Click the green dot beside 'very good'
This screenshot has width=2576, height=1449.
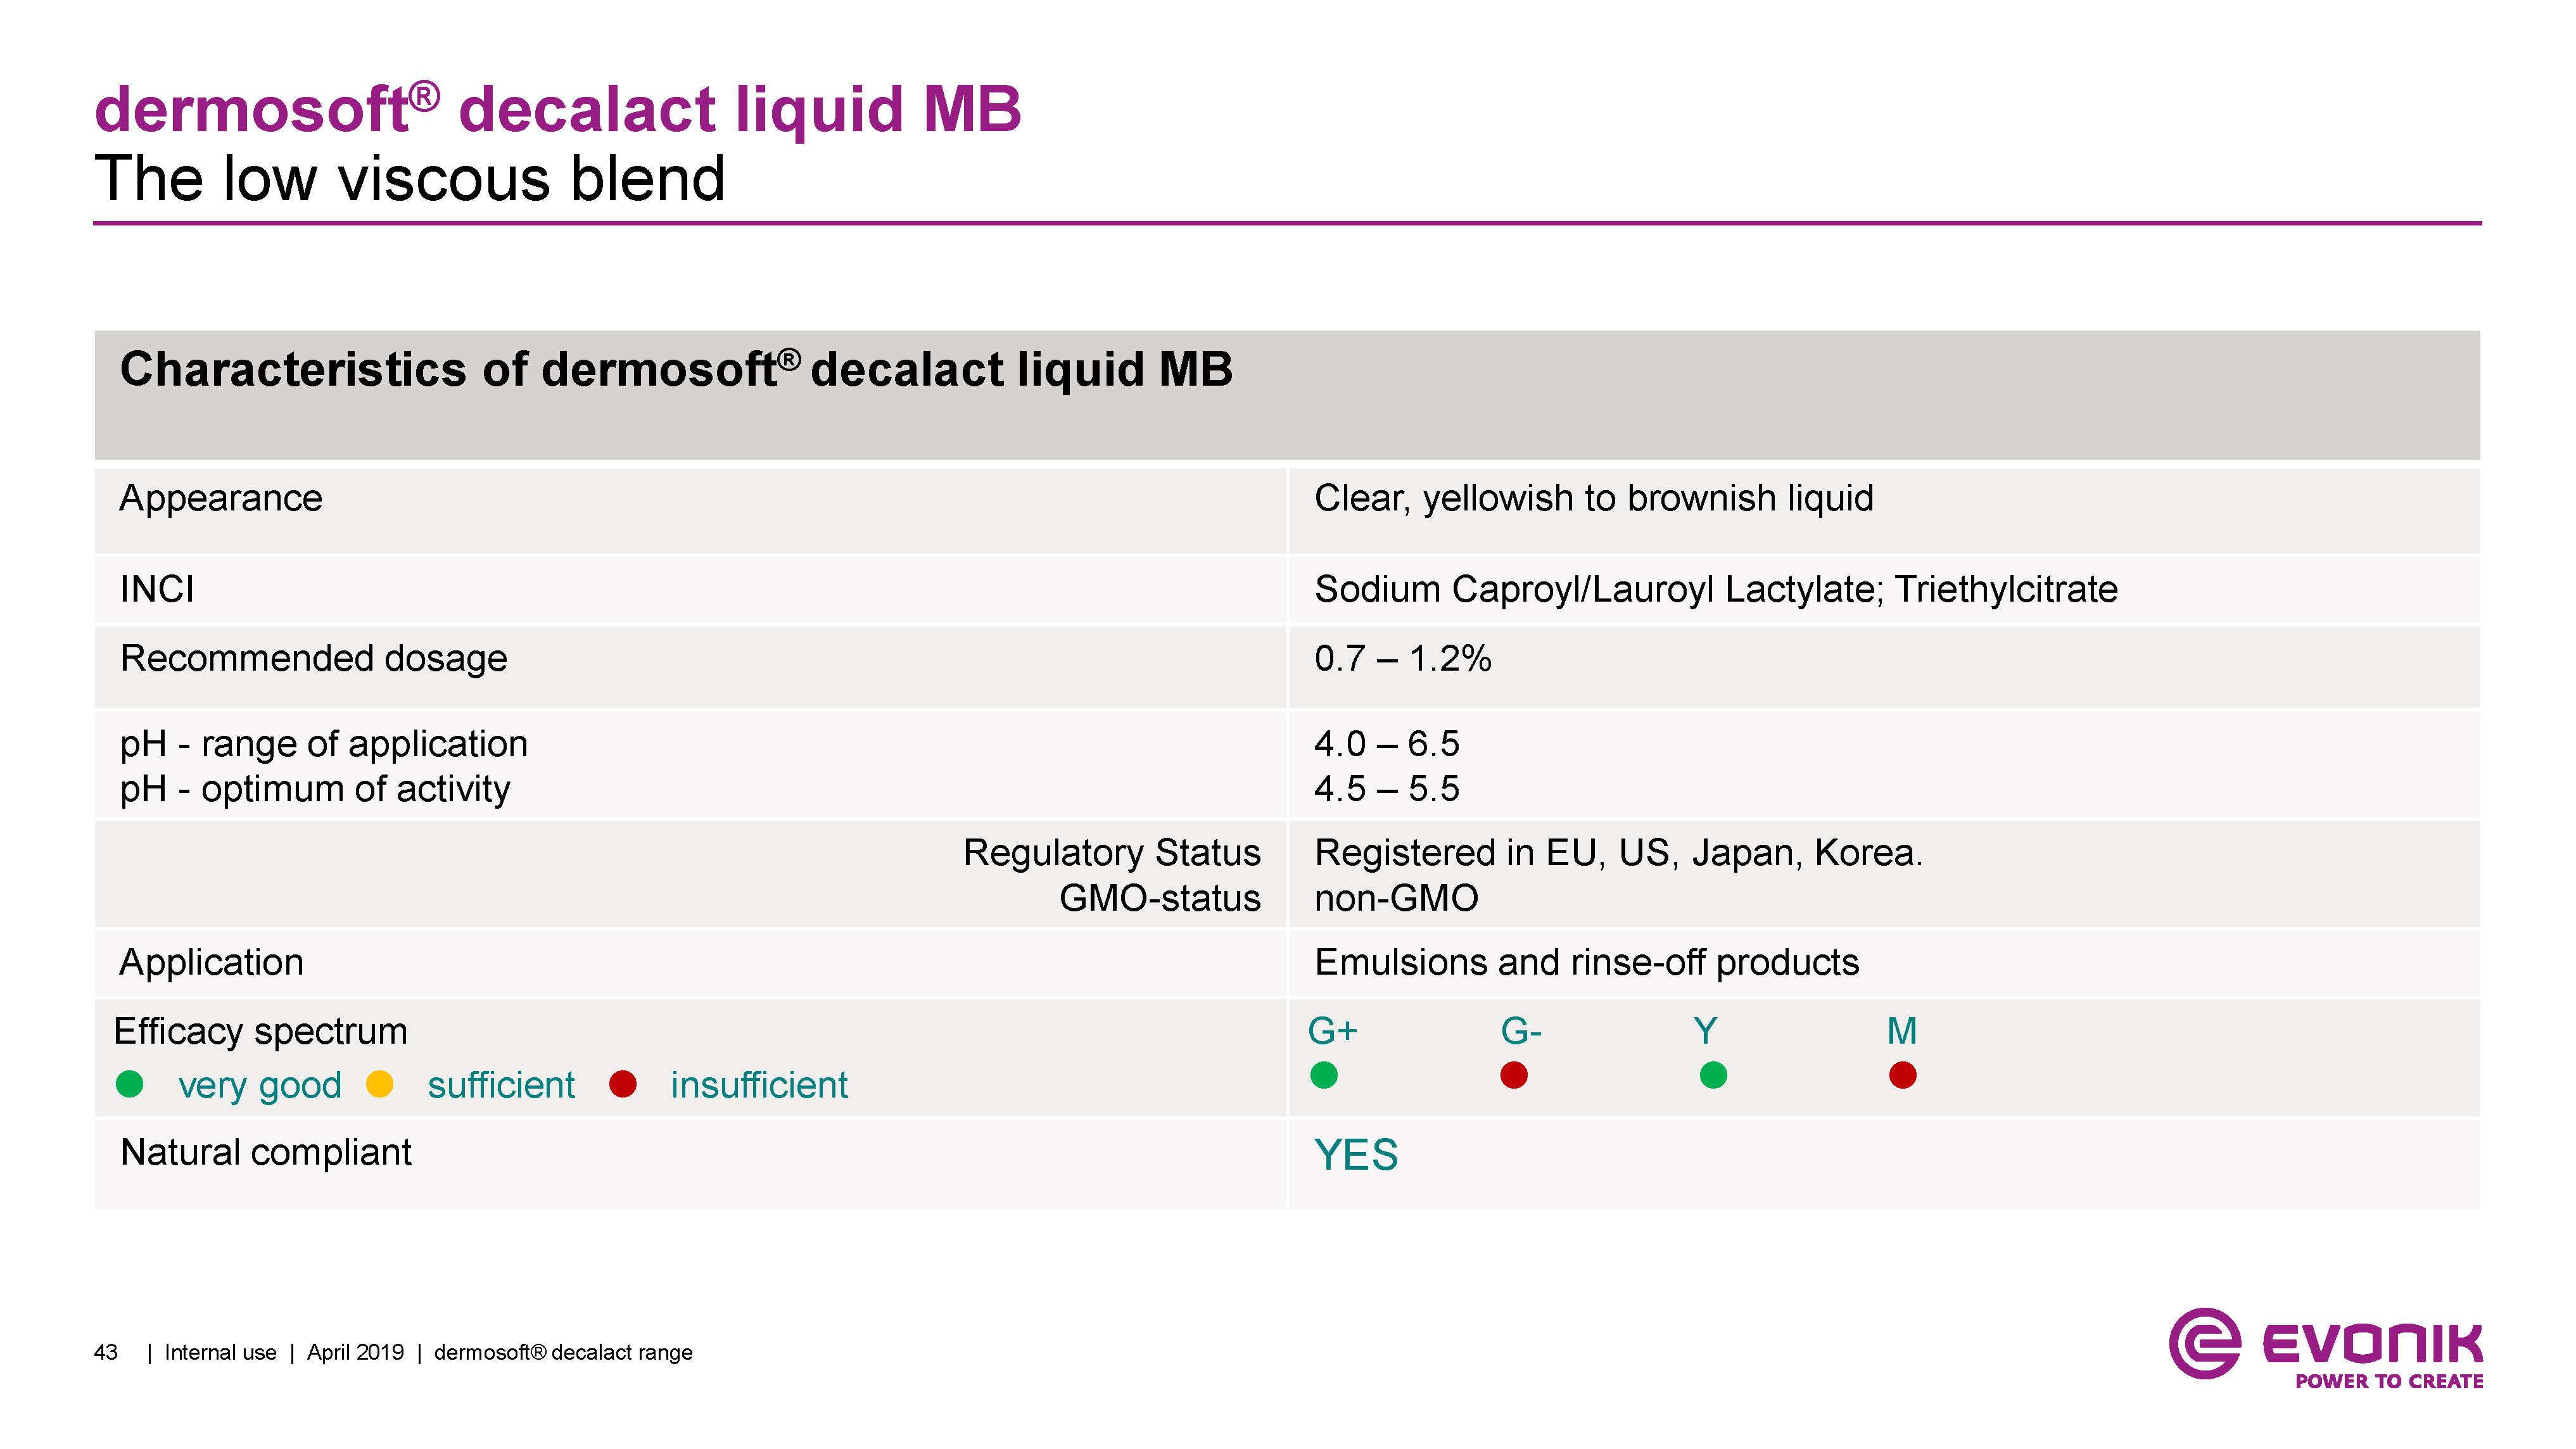tap(130, 1084)
